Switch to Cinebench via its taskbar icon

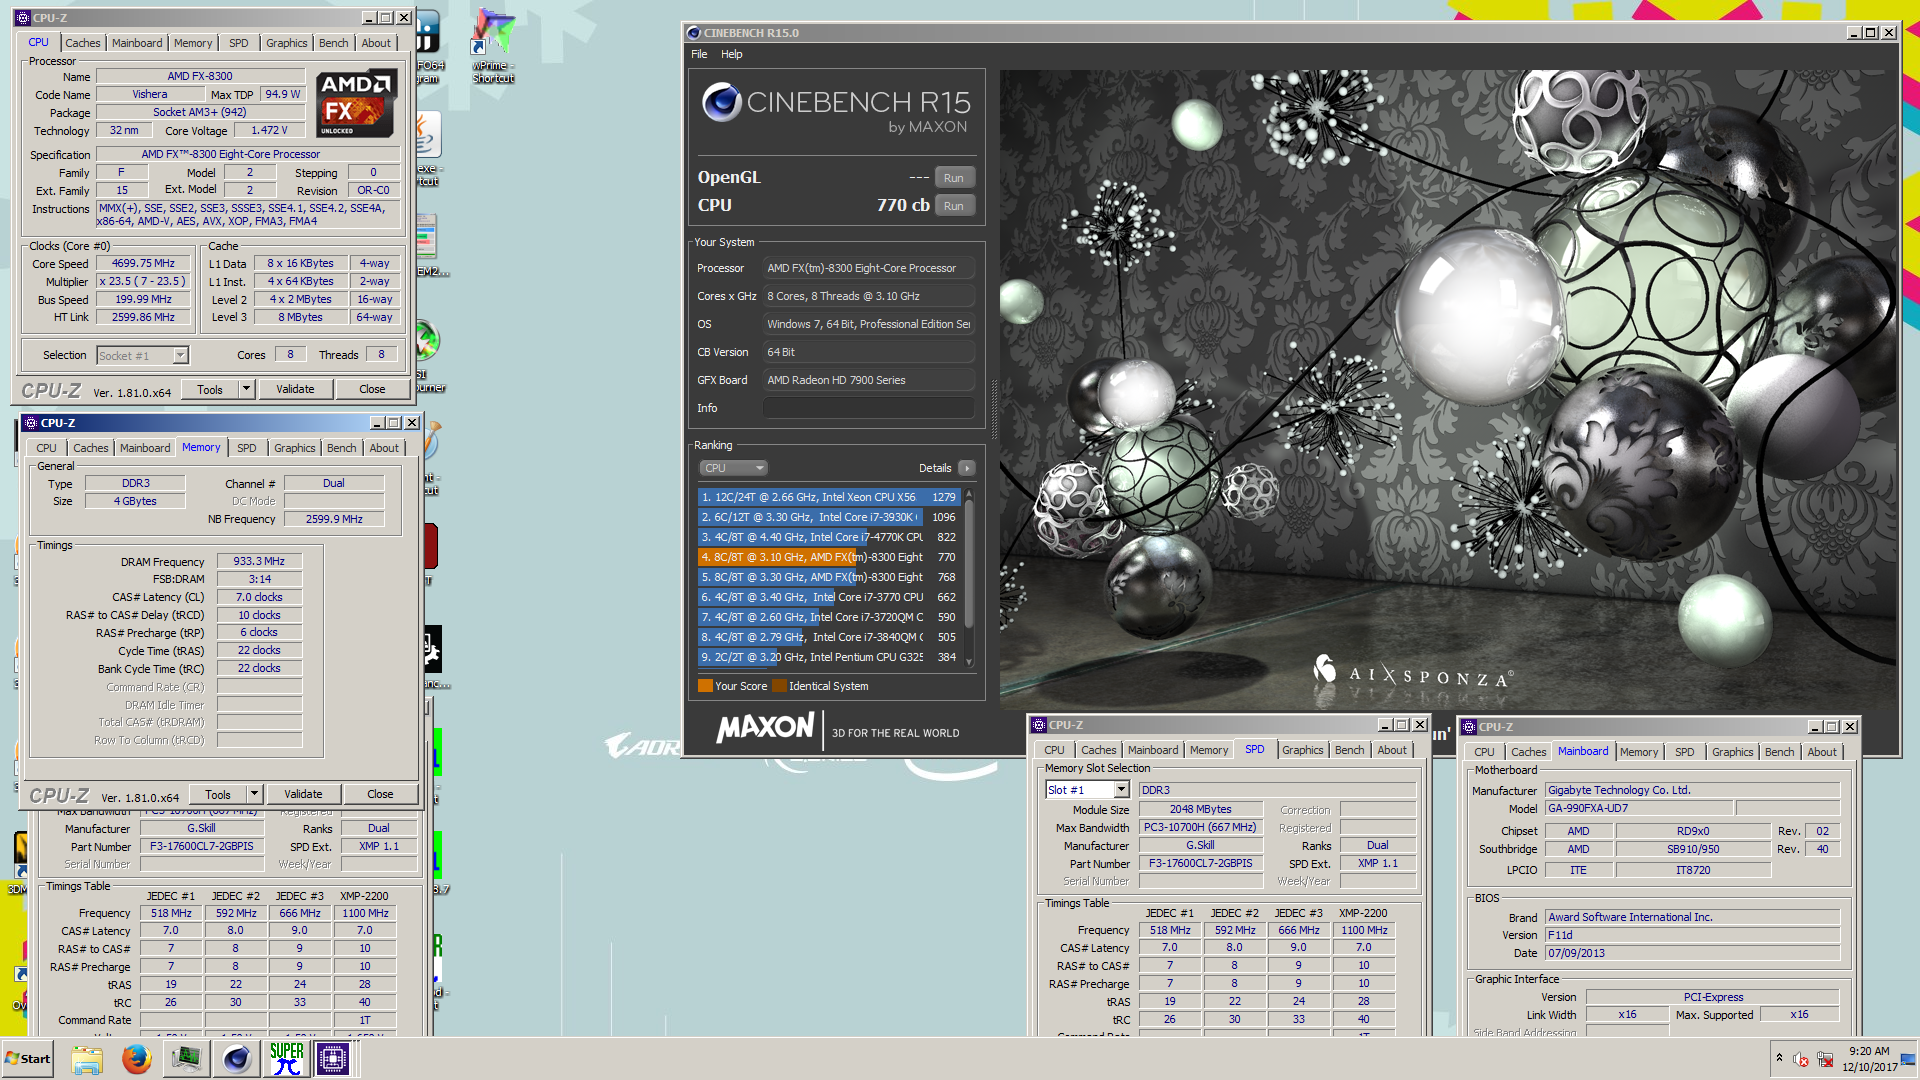pyautogui.click(x=237, y=1058)
